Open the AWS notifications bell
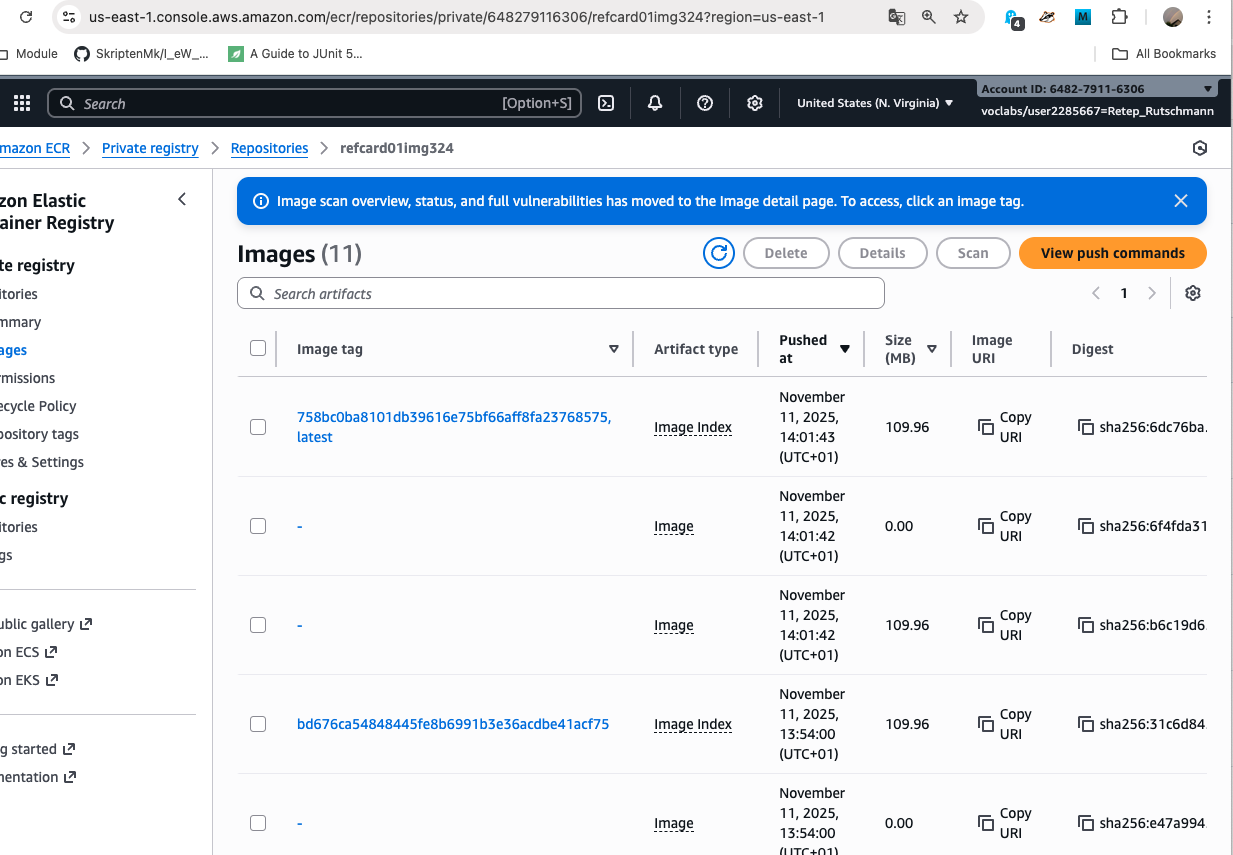The height and width of the screenshot is (855, 1233). pyautogui.click(x=655, y=103)
